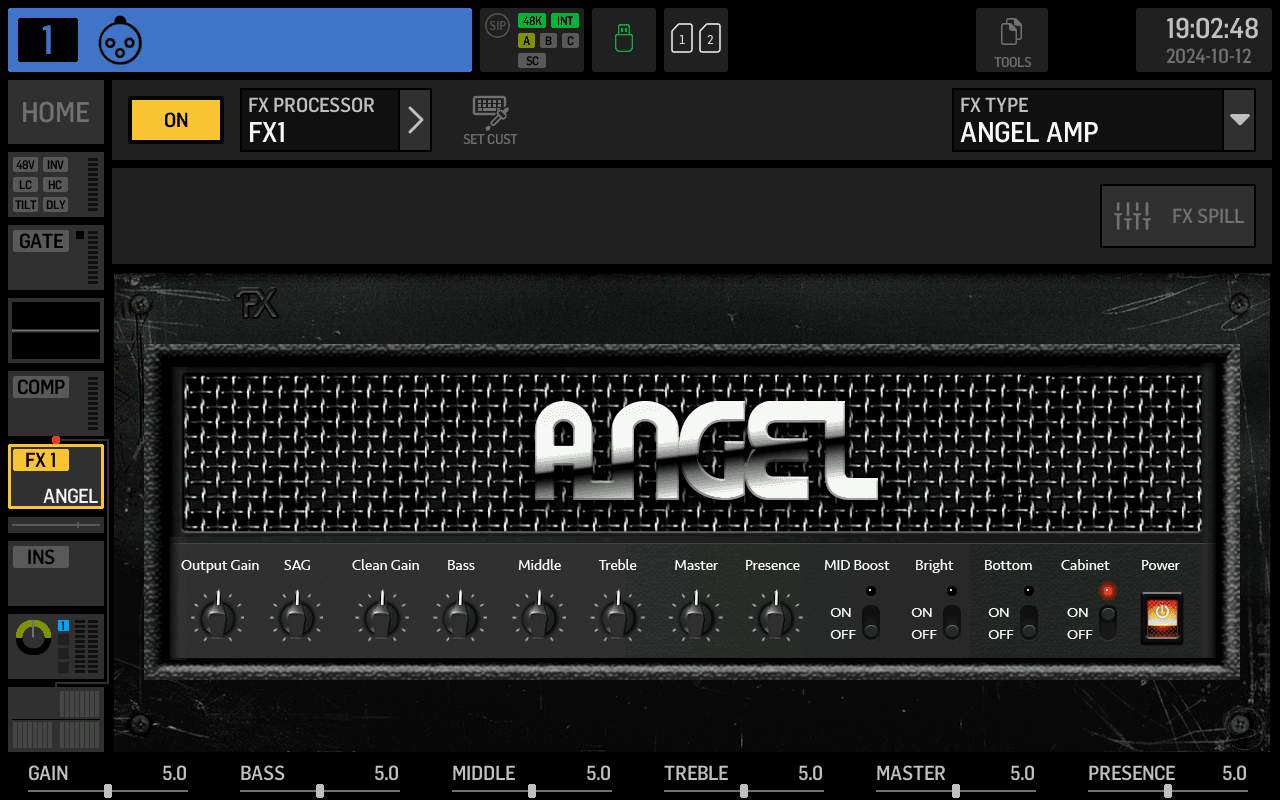The width and height of the screenshot is (1280, 800).
Task: Click the pan knob in sidebar
Action: (33, 637)
